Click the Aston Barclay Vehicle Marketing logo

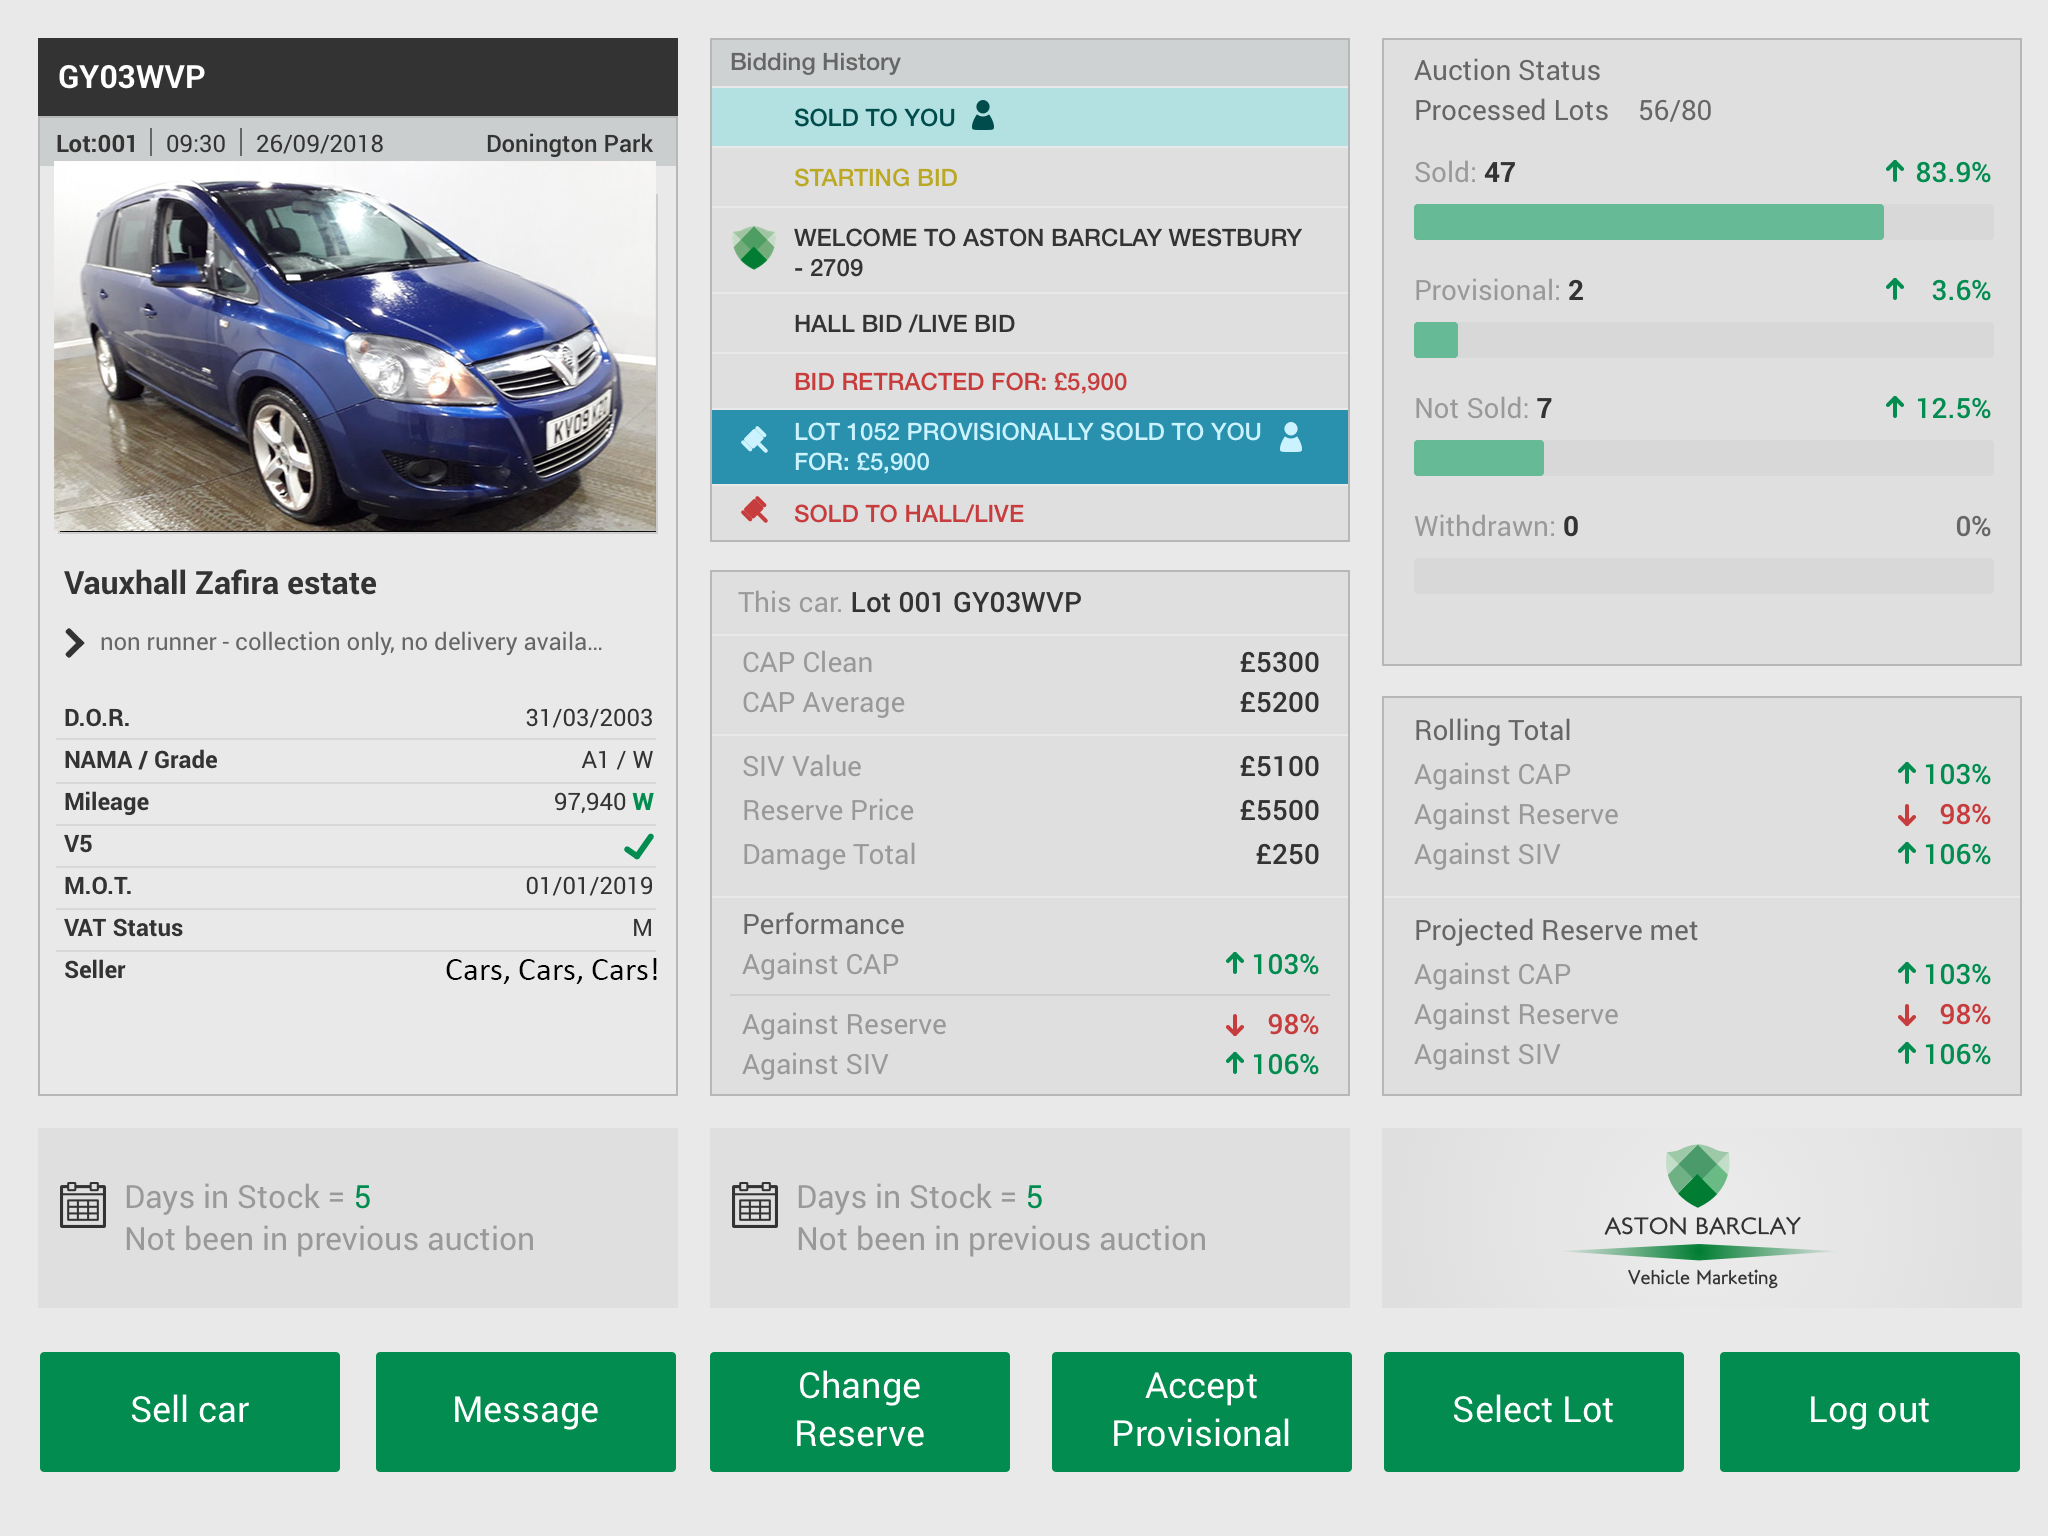[1700, 1217]
